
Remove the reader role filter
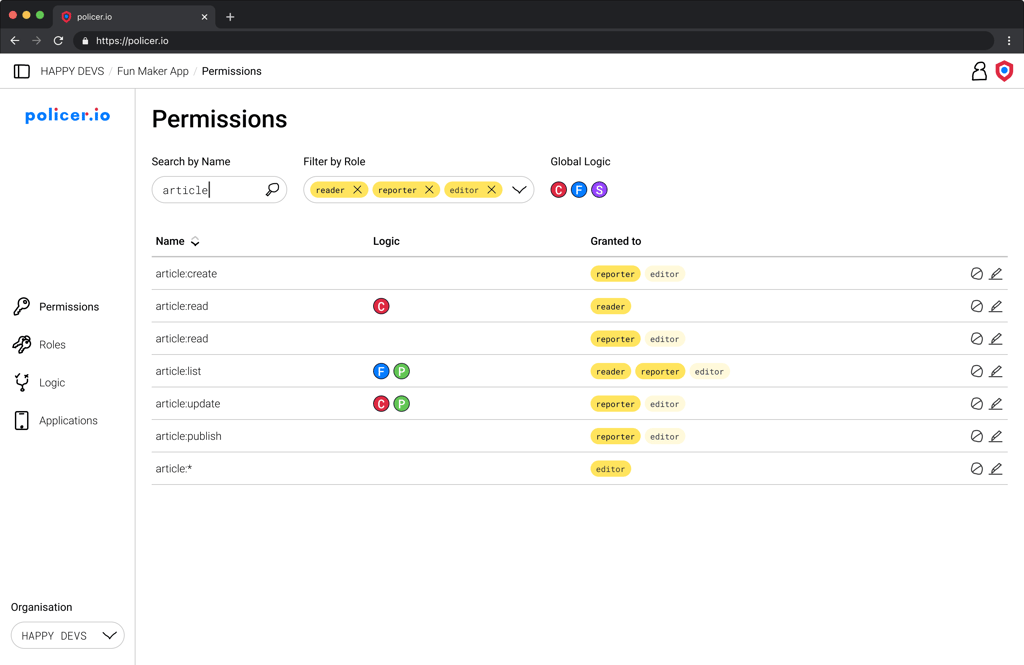pyautogui.click(x=357, y=189)
